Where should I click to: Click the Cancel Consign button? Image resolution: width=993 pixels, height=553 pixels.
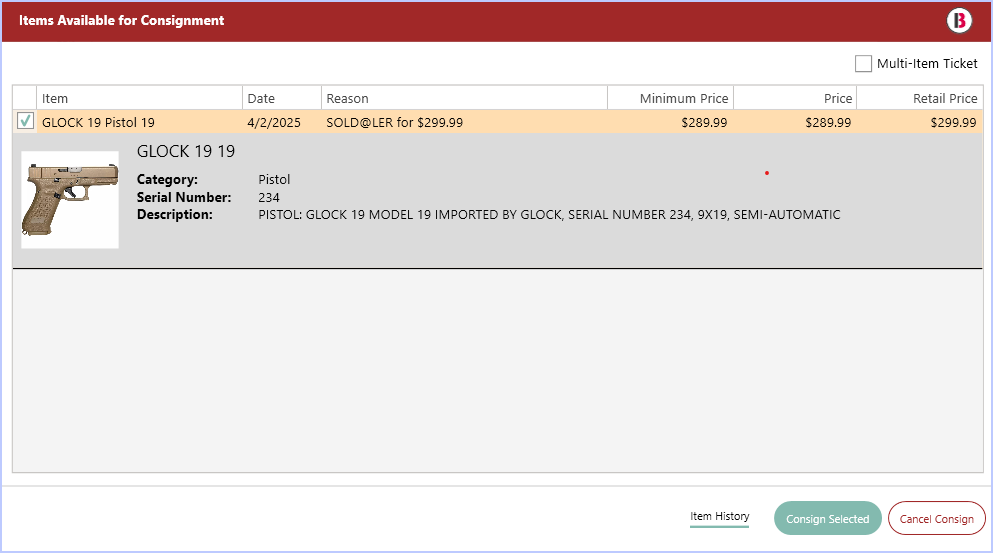(x=937, y=518)
